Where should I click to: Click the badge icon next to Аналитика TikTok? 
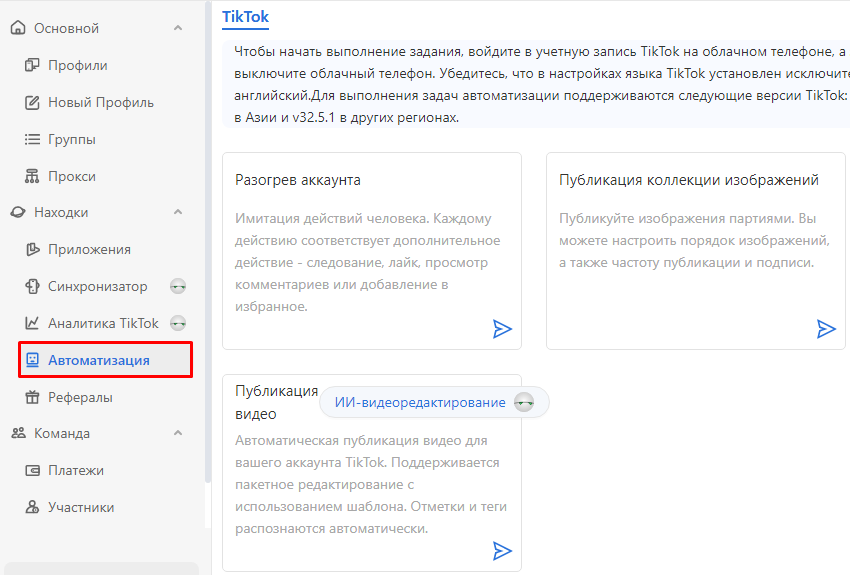tap(178, 324)
